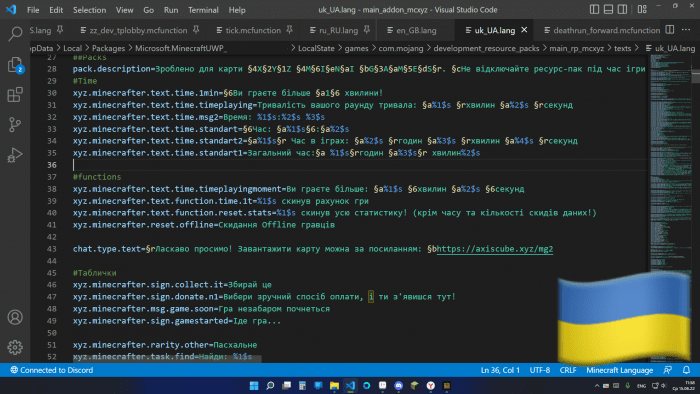700x394 pixels.
Task: Open the File menu
Action: pyautogui.click(x=33, y=10)
